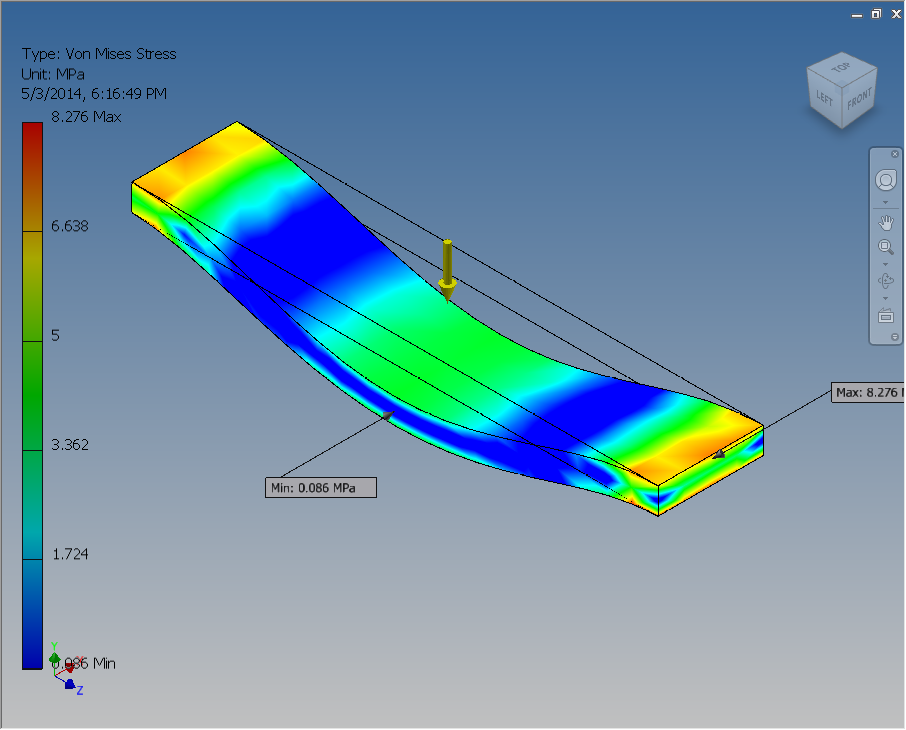This screenshot has height=730, width=906.
Task: Click the Look At view icon
Action: (886, 316)
